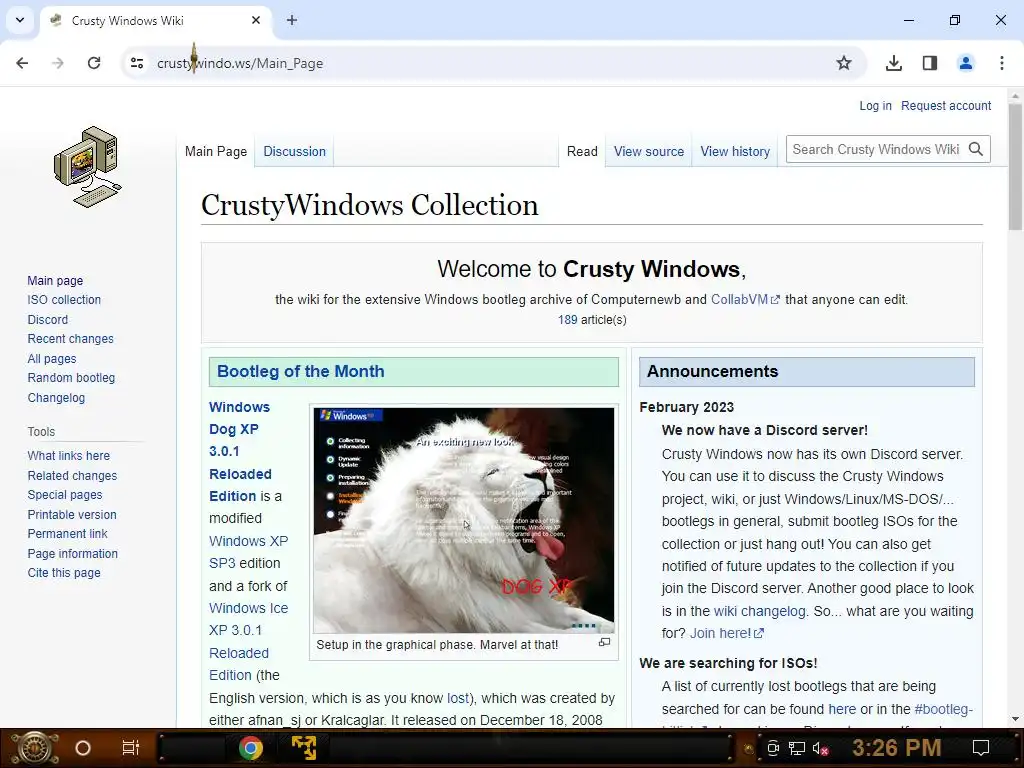
Task: Open the View source tab
Action: click(648, 152)
